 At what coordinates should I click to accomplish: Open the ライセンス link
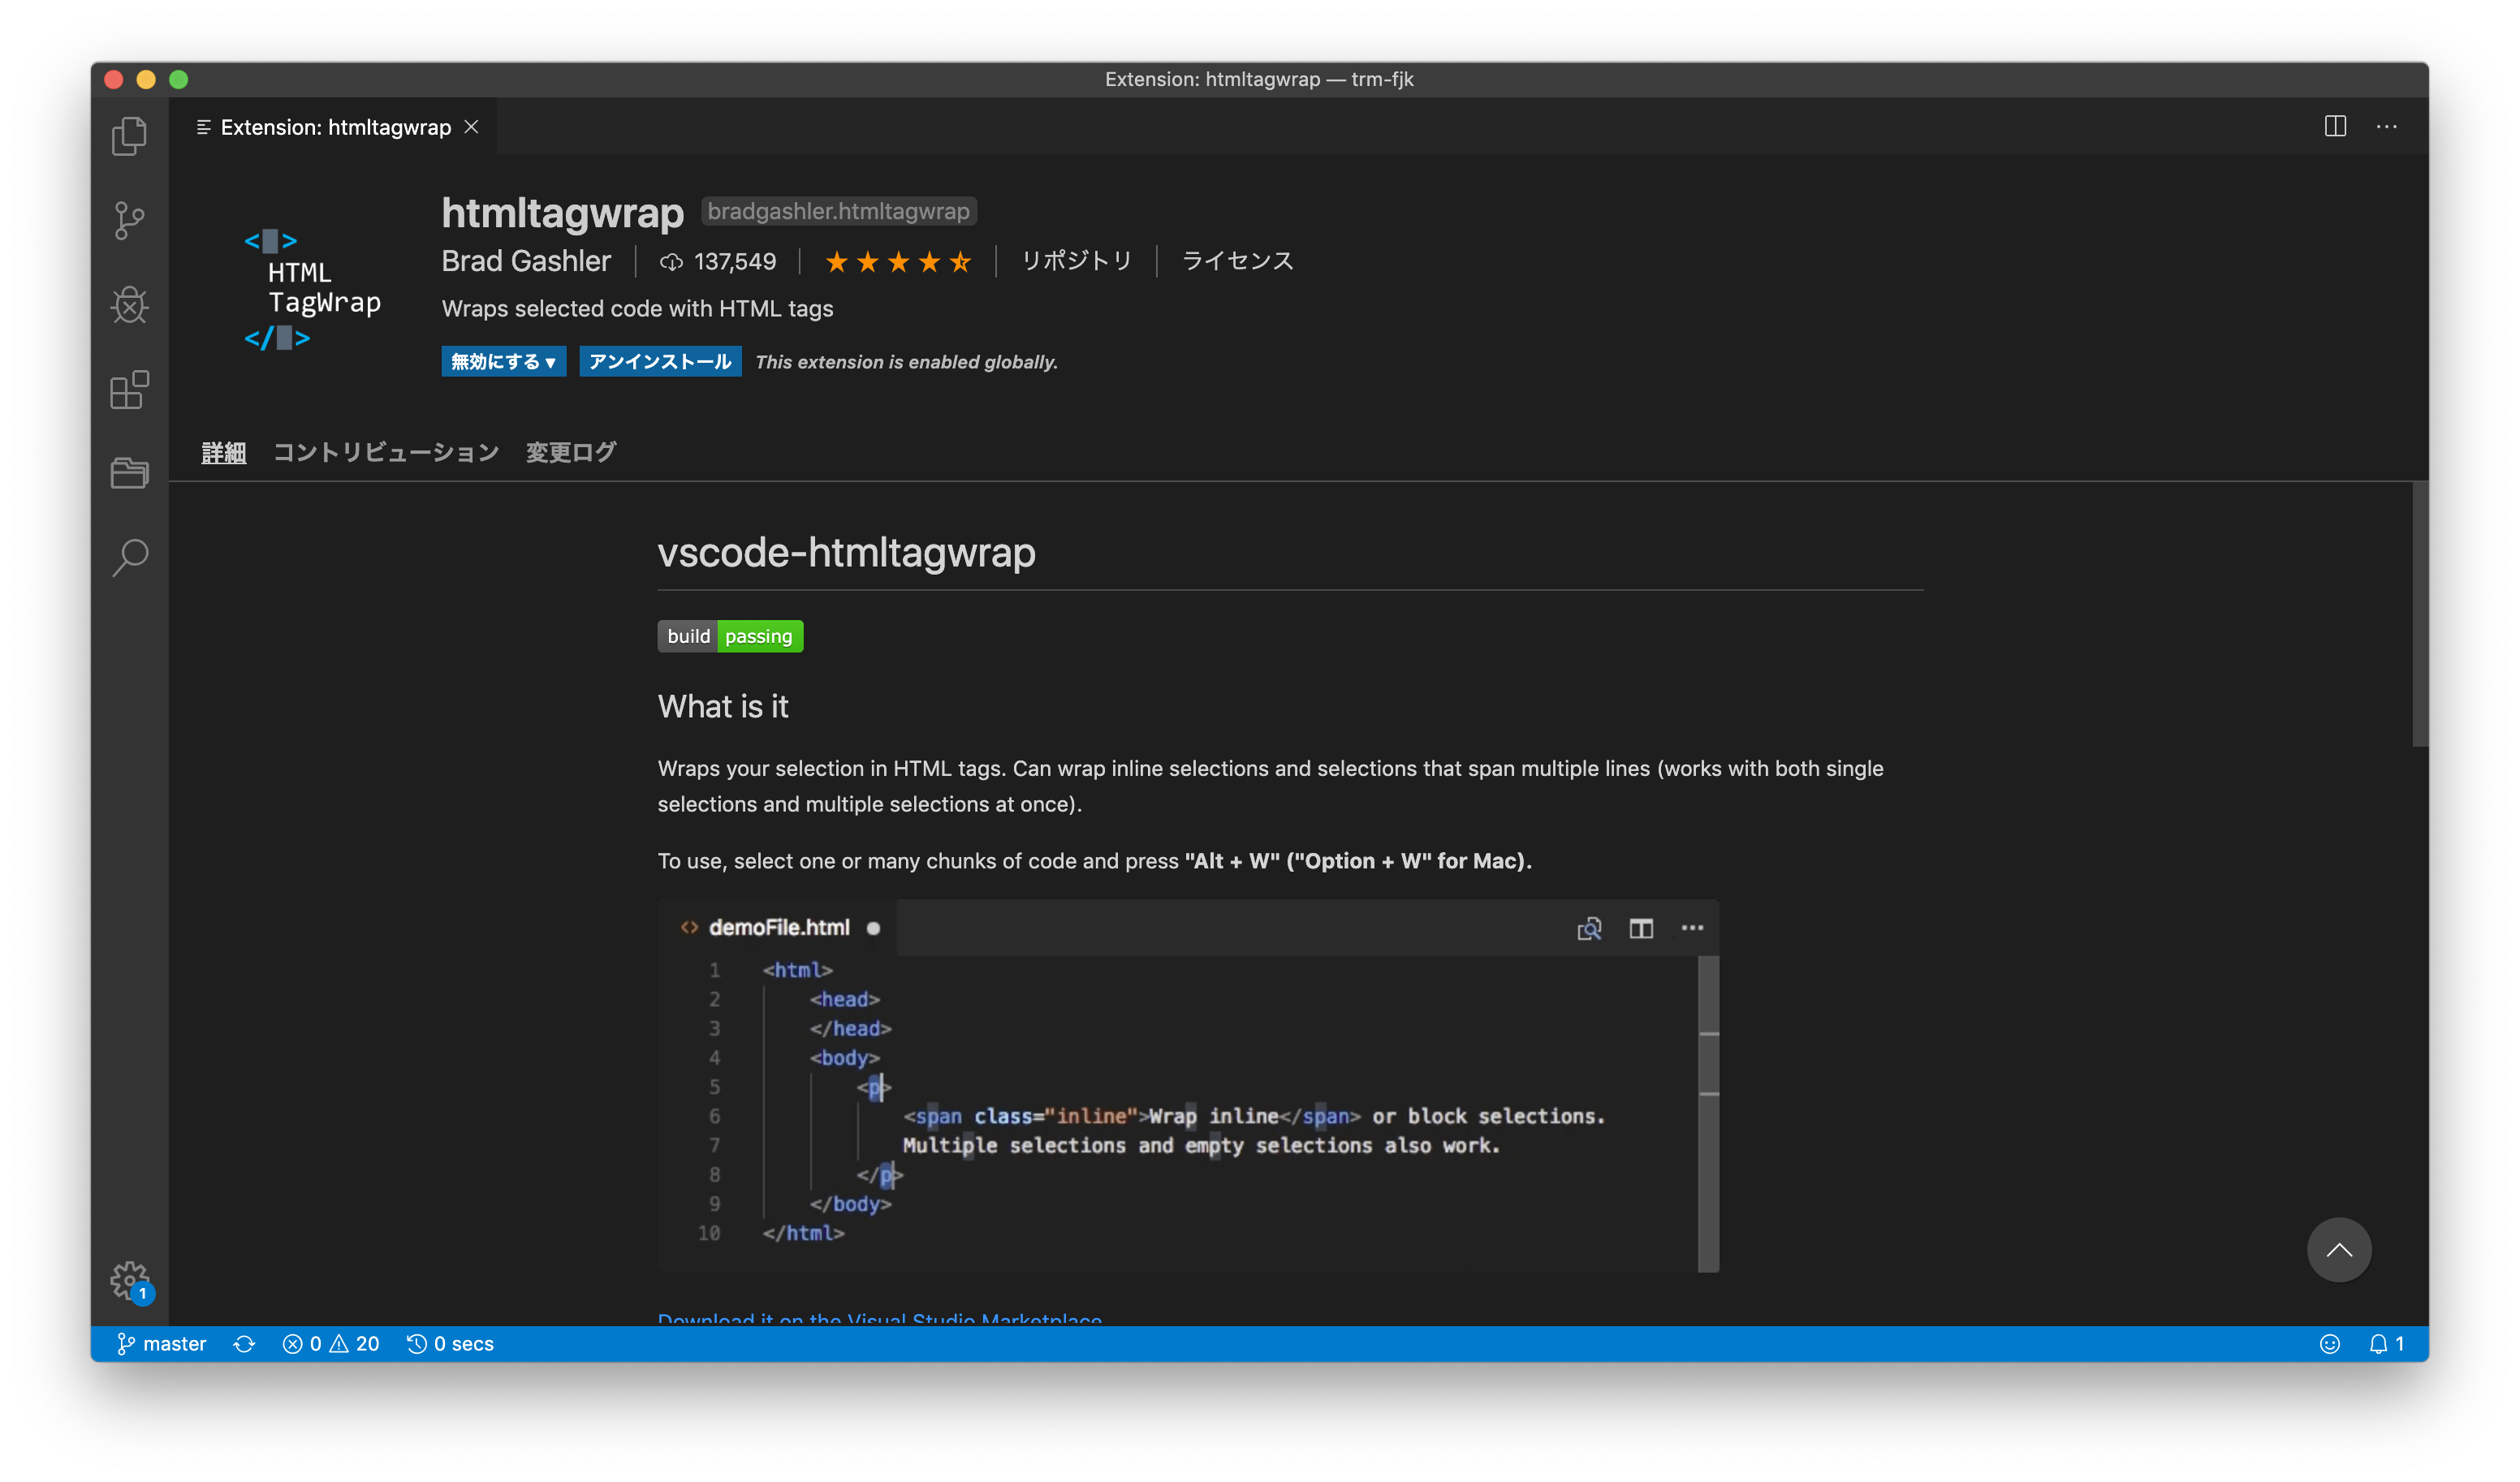[x=1237, y=261]
